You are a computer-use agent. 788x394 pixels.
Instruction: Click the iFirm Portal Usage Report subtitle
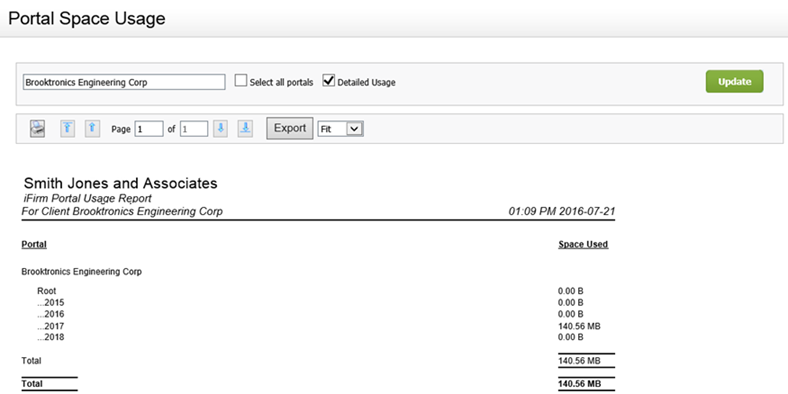point(87,199)
